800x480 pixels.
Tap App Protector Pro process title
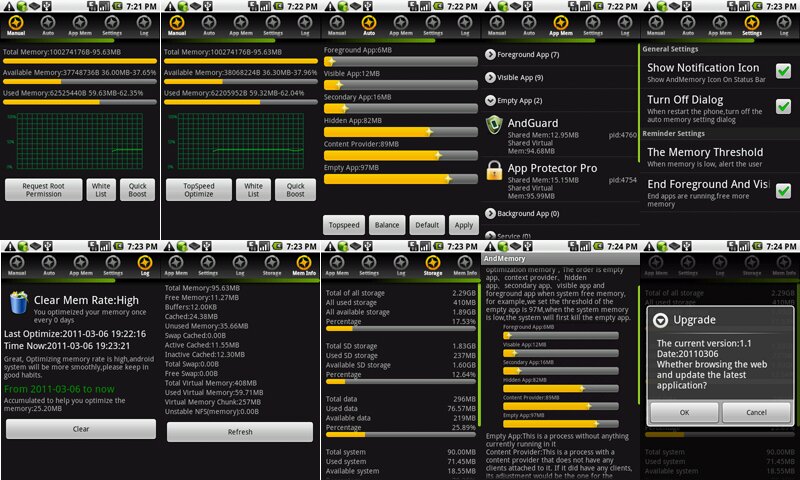click(552, 168)
